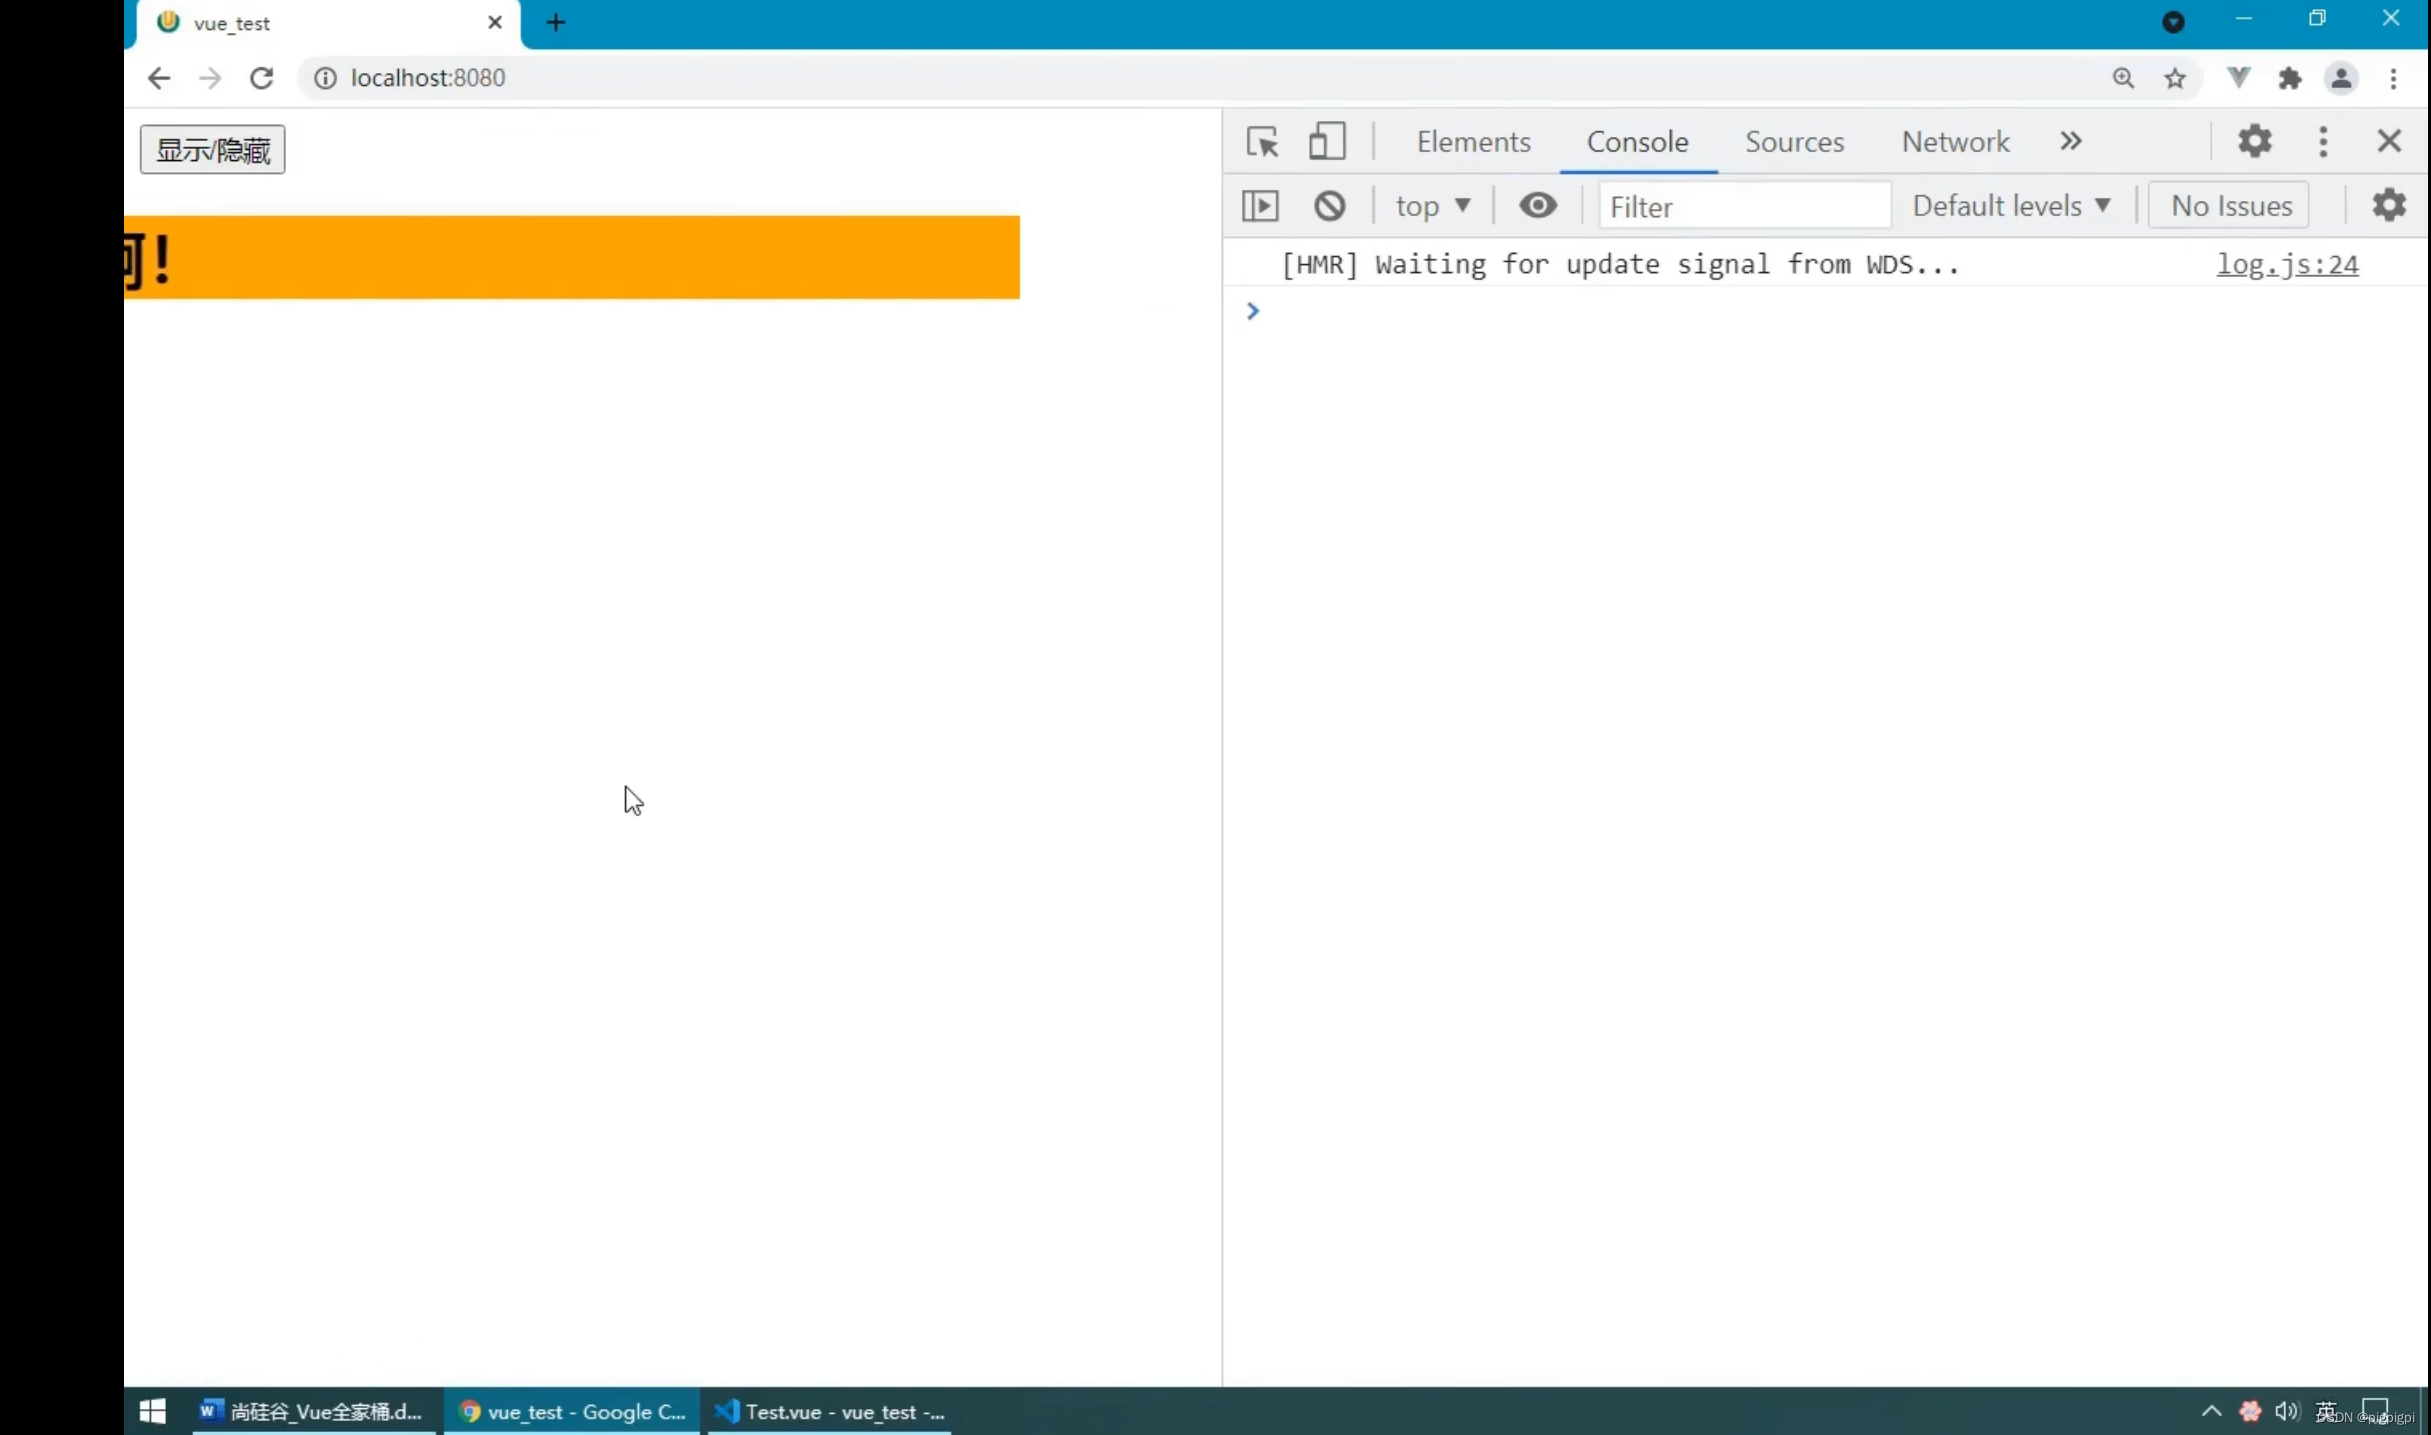Click the volume speaker tray icon
Image resolution: width=2431 pixels, height=1435 pixels.
(2286, 1411)
